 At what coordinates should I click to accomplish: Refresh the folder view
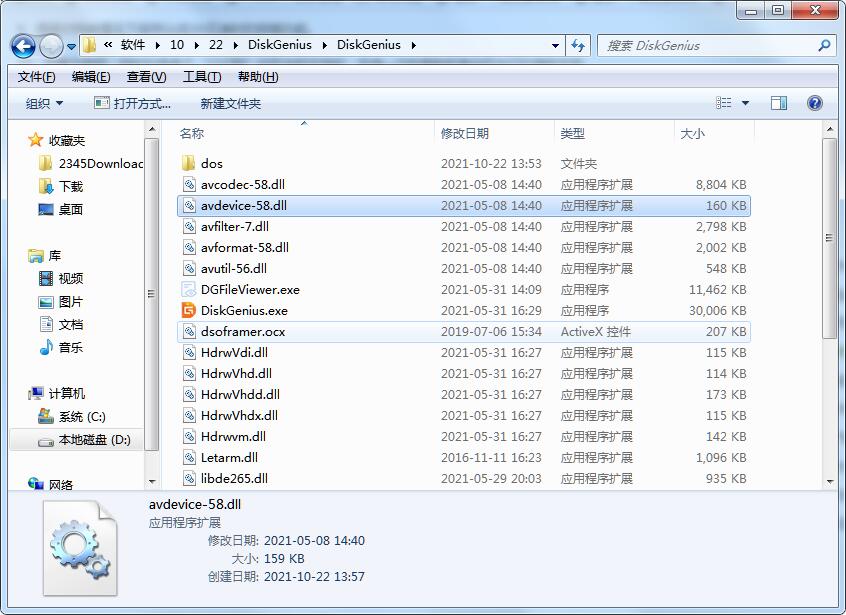578,45
